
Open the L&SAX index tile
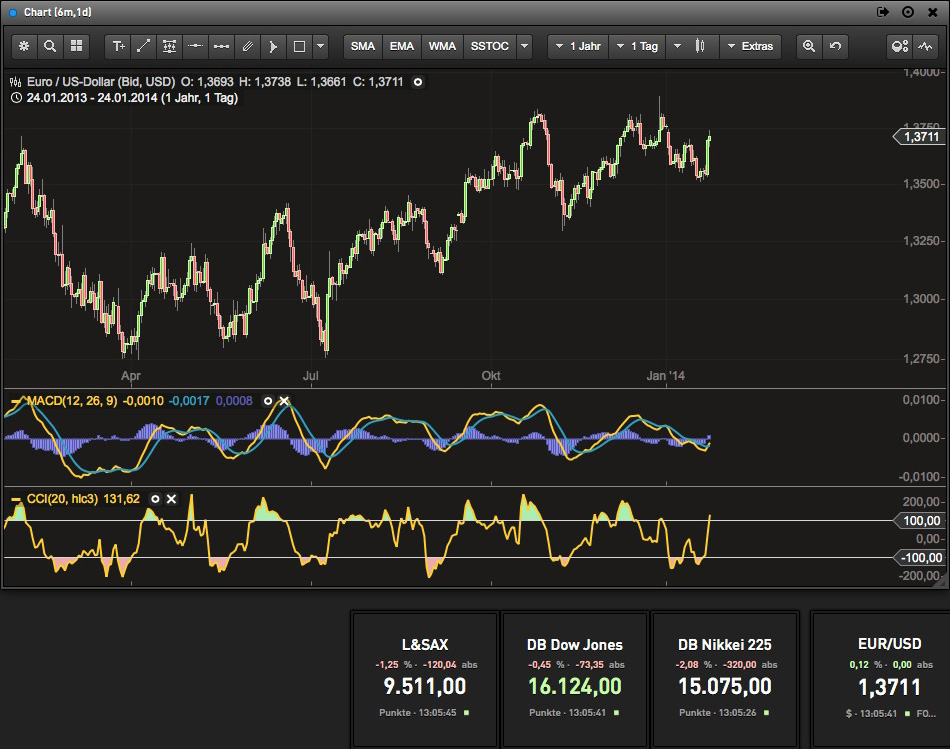(425, 679)
